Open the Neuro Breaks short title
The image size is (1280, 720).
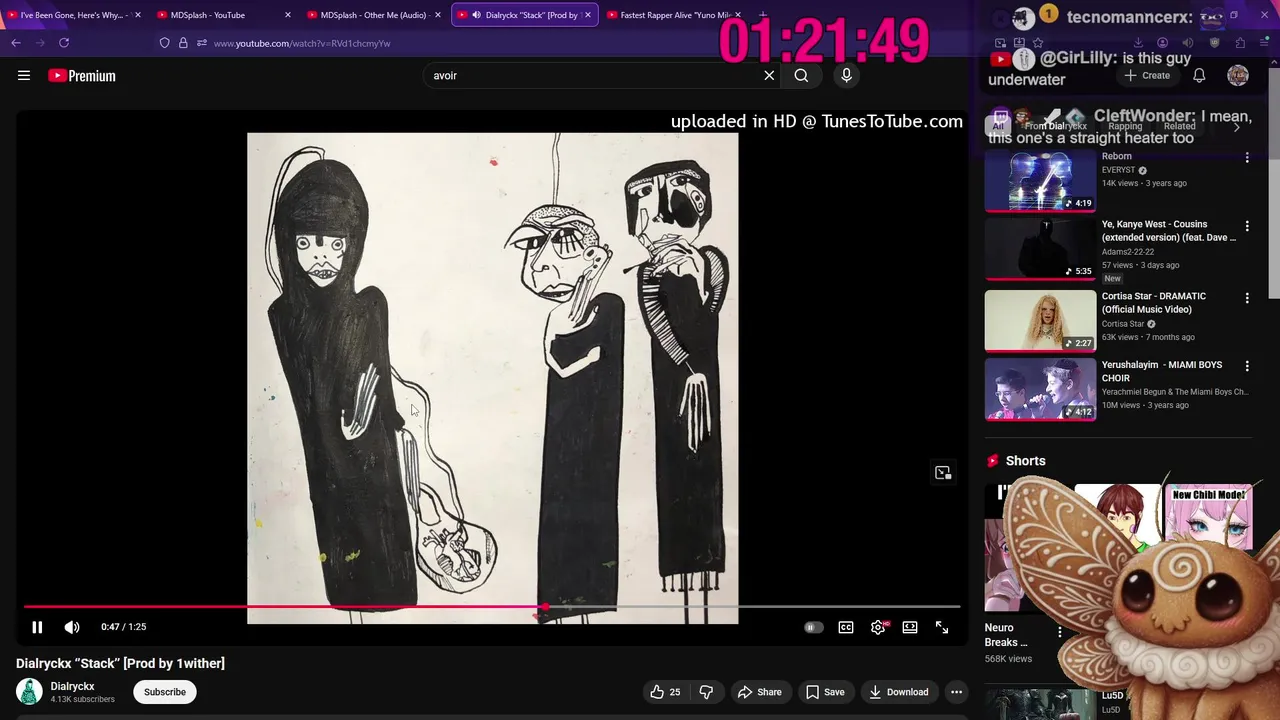[x=1006, y=635]
